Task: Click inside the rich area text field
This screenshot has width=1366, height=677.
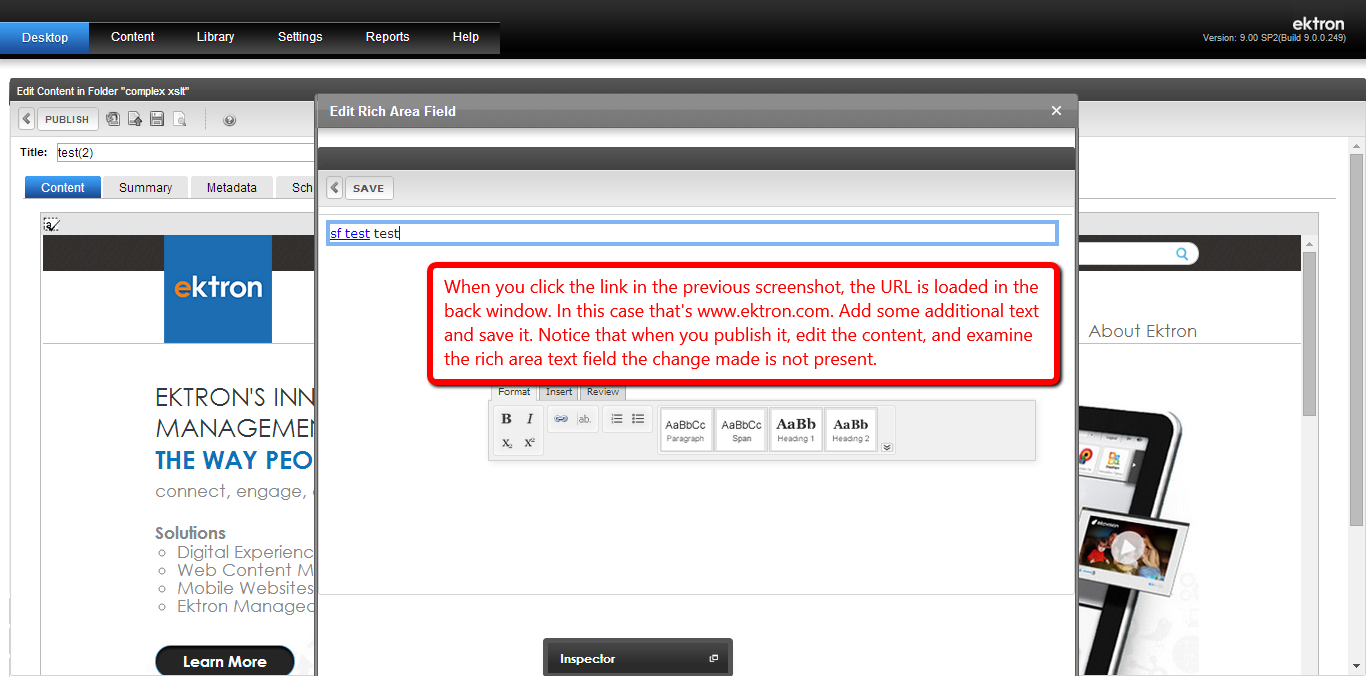Action: click(x=692, y=233)
